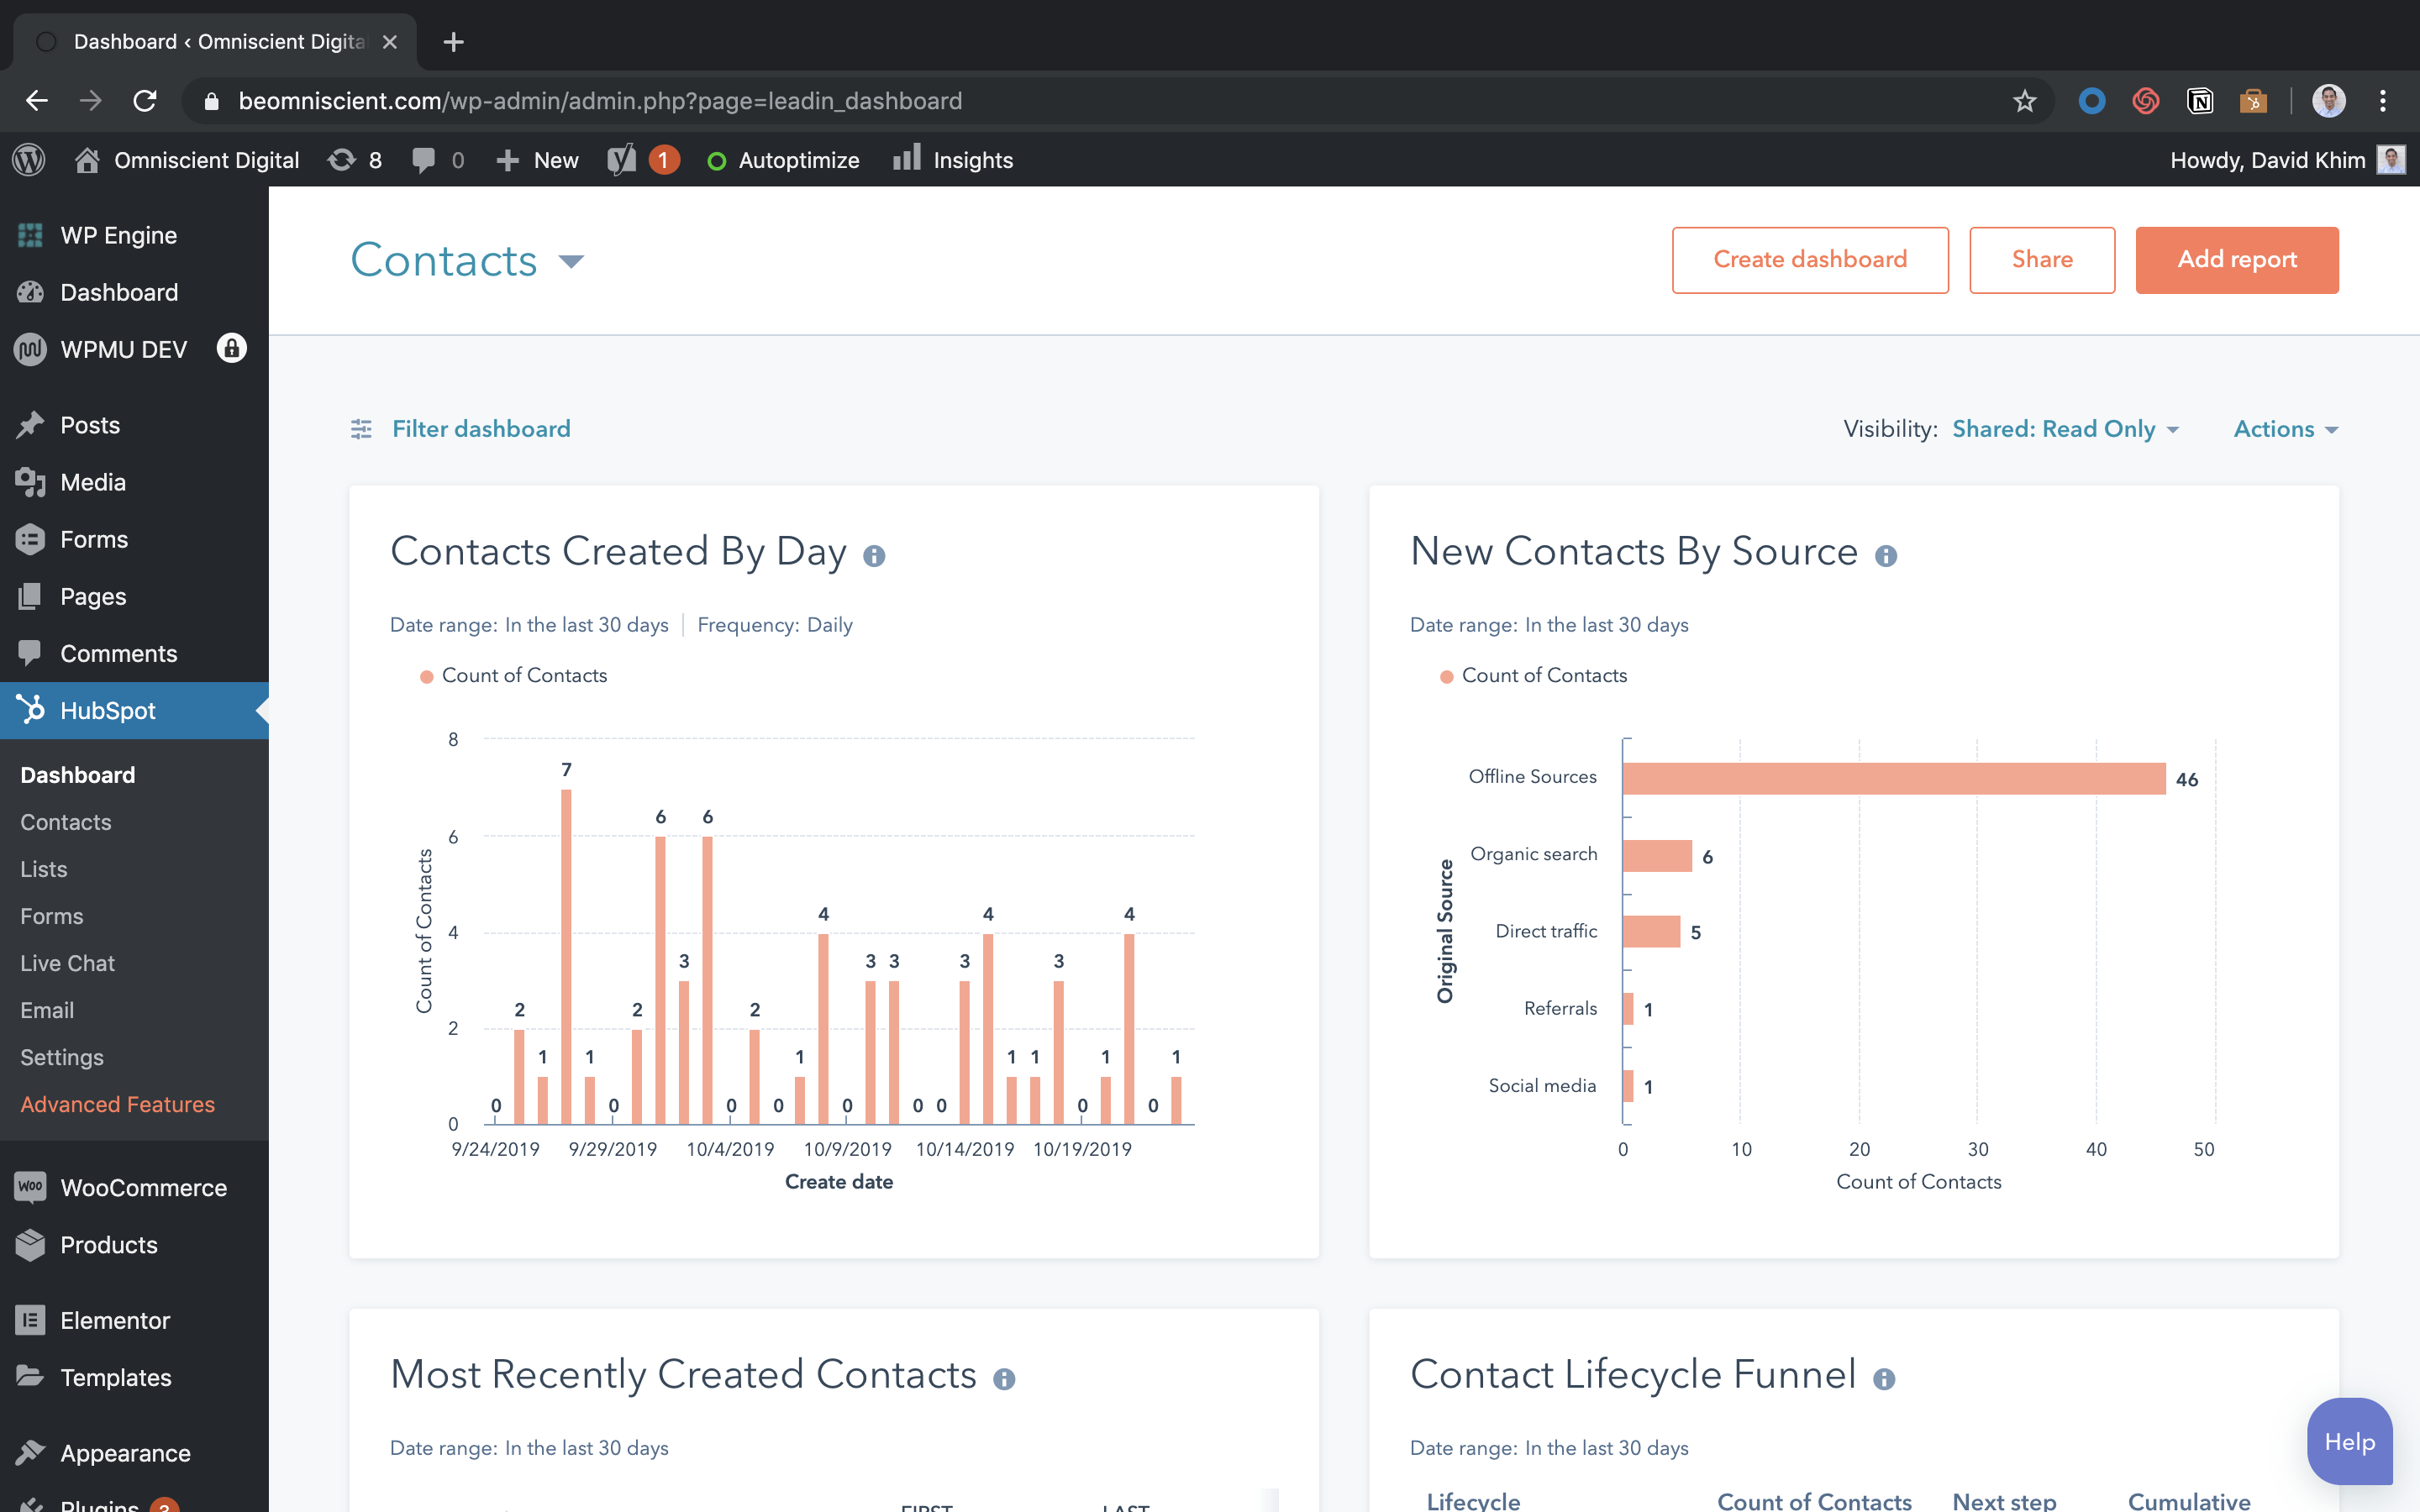The width and height of the screenshot is (2420, 1512).
Task: Click the info icon beside Contact Lifecycle Funnel
Action: 1884,1380
